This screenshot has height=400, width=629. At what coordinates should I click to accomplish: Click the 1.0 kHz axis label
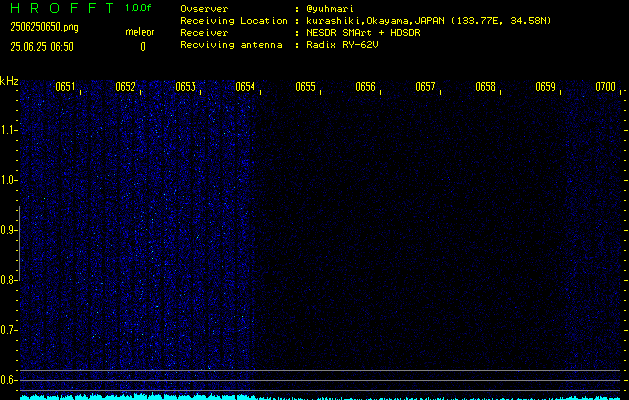pos(8,180)
